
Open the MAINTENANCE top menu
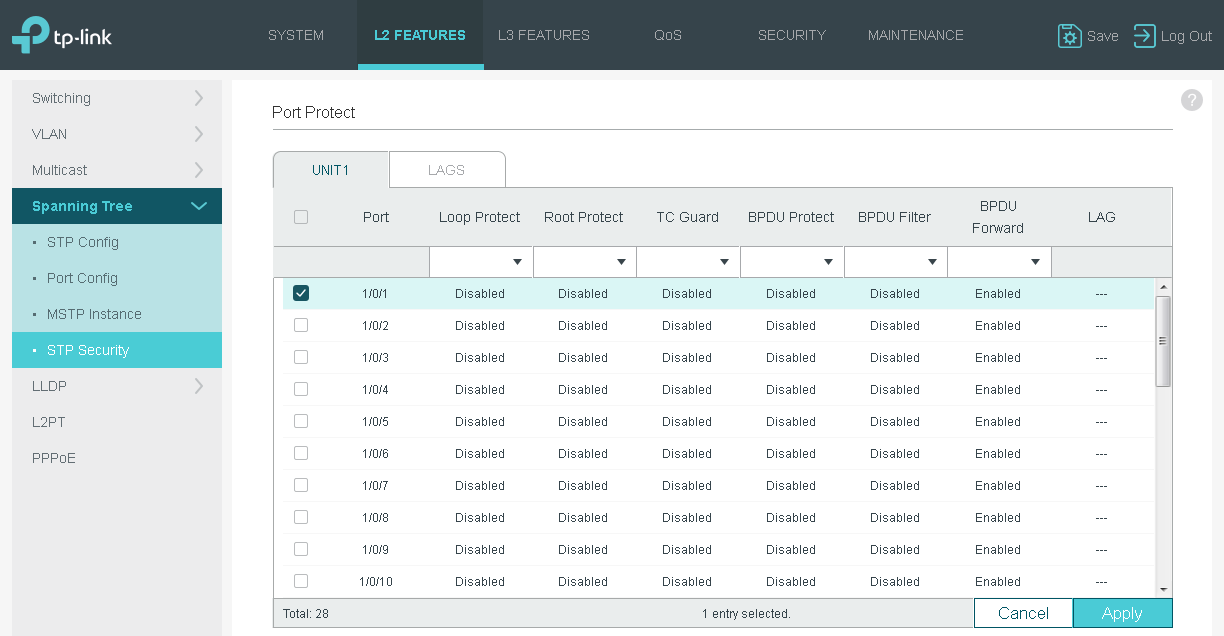point(916,35)
